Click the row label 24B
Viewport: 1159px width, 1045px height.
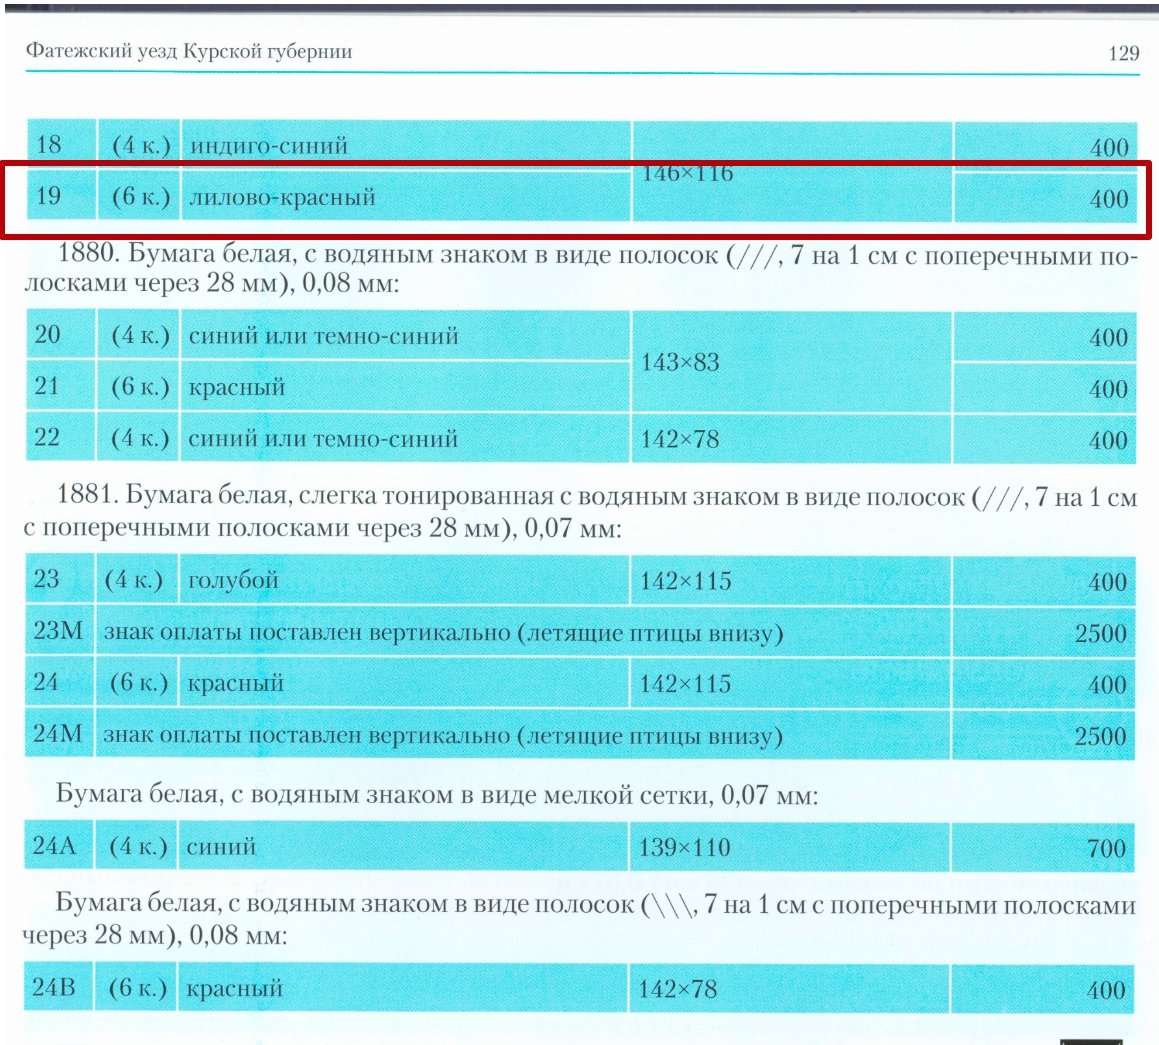coord(54,988)
